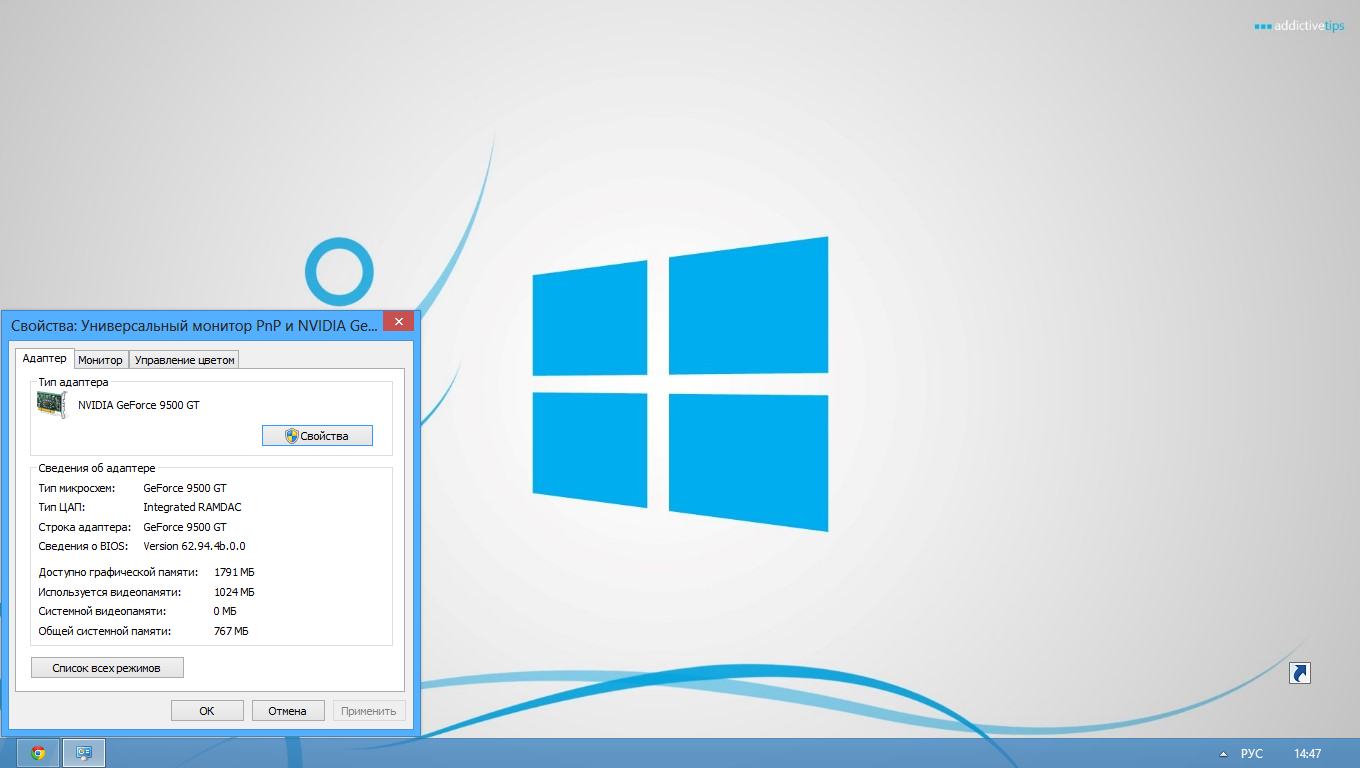Viewport: 1360px width, 768px height.
Task: Click the Список всех режимов button
Action: [107, 667]
